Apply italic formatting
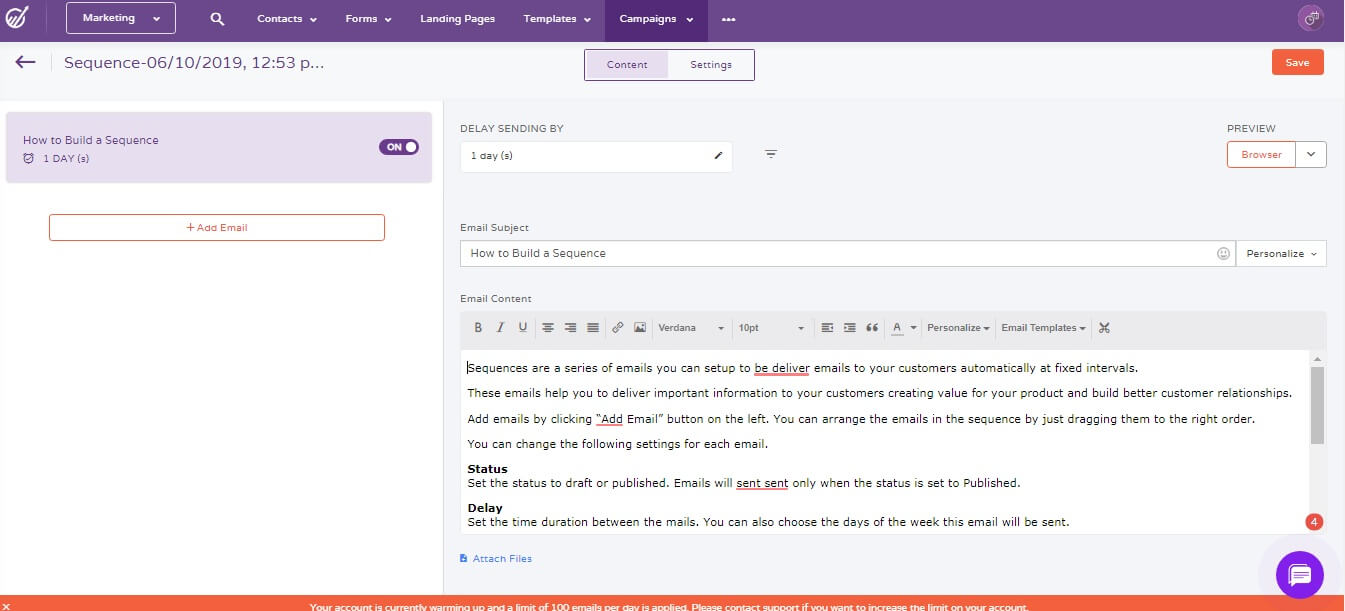 click(500, 327)
